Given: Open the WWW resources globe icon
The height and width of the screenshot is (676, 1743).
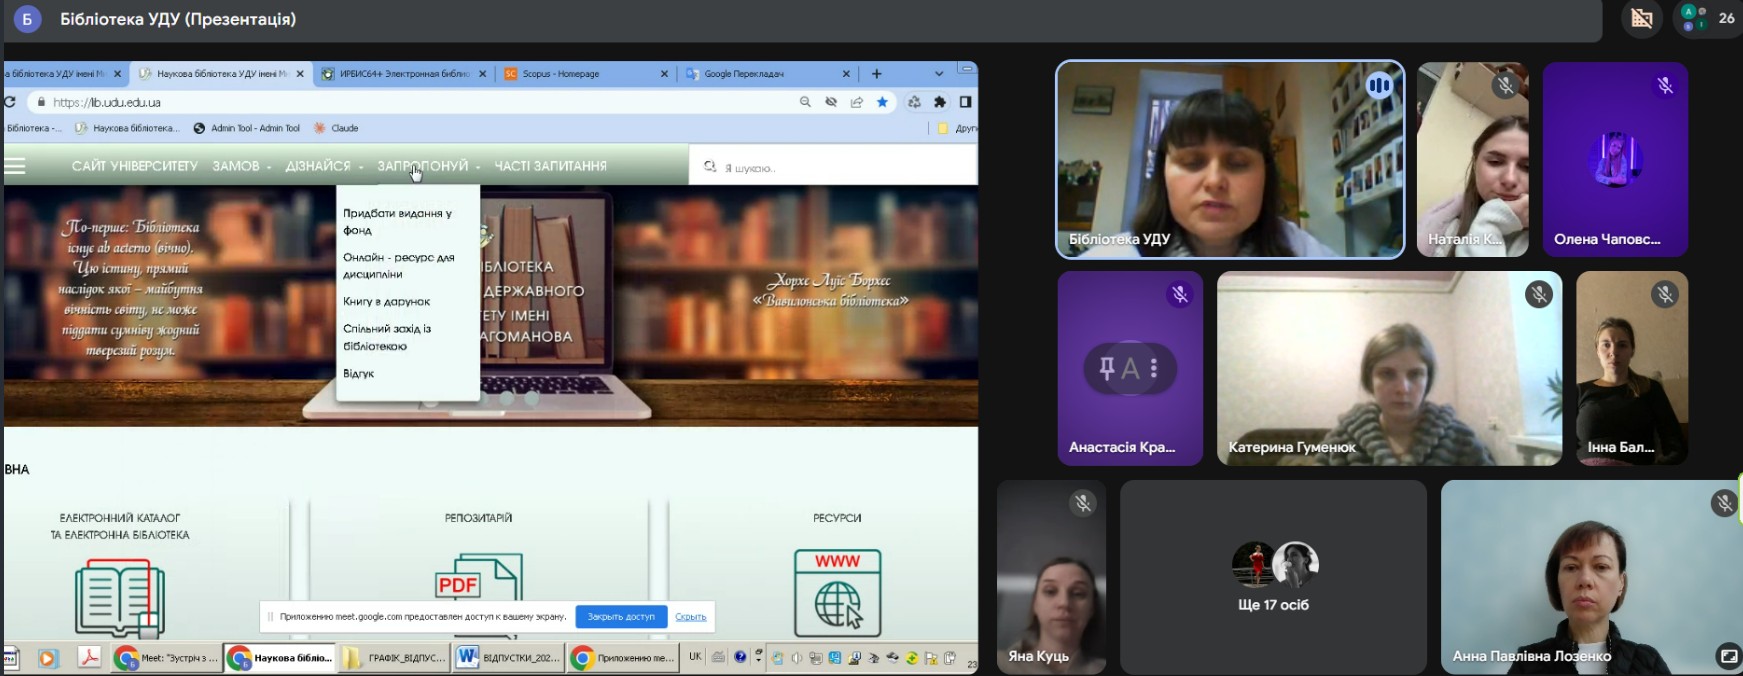Looking at the screenshot, I should (837, 592).
